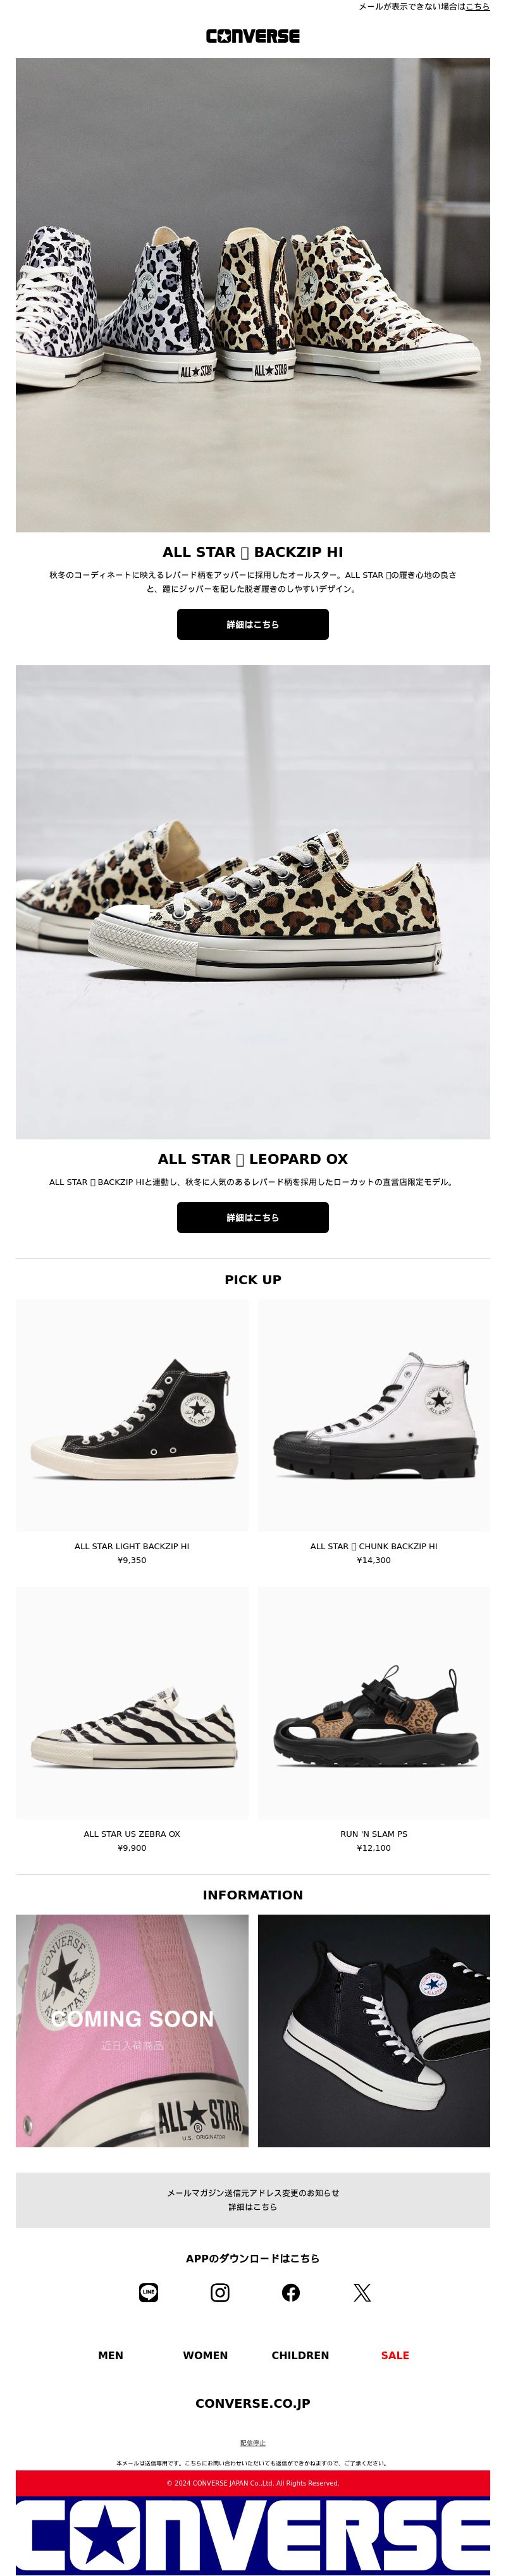Image resolution: width=506 pixels, height=2576 pixels.
Task: Open the X (Twitter) icon
Action: 362,2292
